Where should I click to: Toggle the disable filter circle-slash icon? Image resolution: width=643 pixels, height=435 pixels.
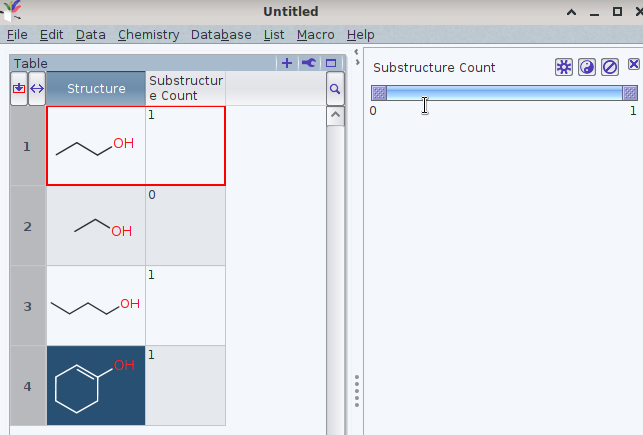coord(609,67)
